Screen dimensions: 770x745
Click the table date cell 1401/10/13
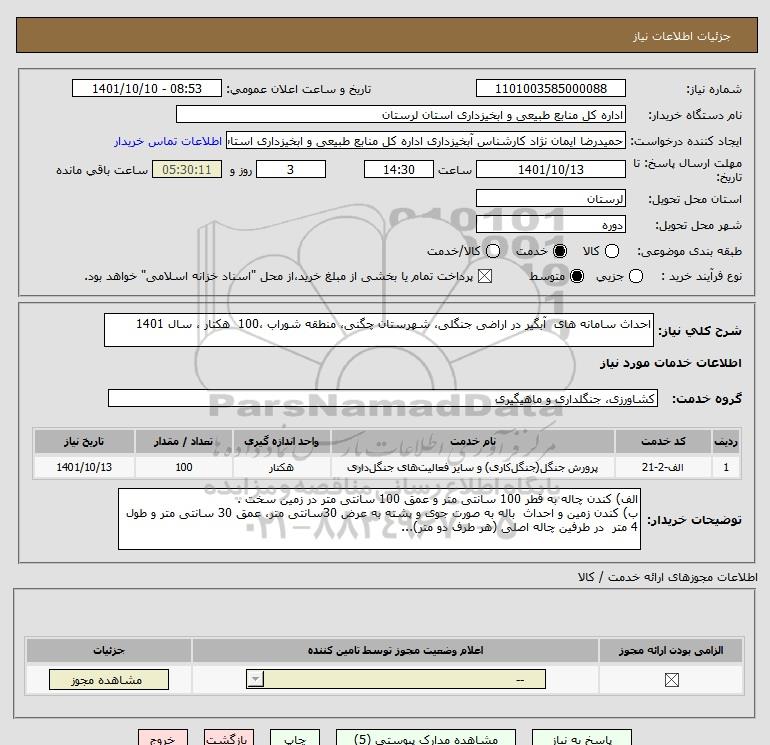(x=84, y=467)
